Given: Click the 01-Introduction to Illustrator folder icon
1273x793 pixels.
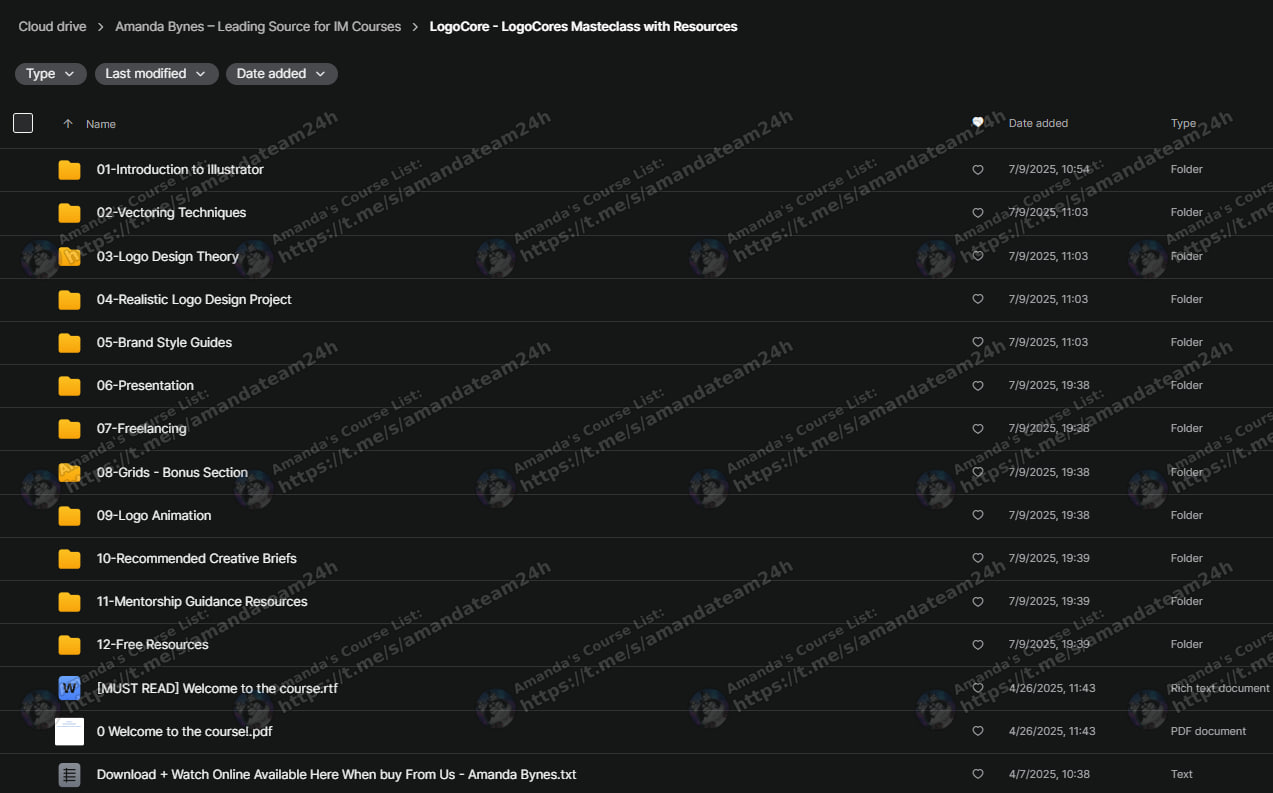Looking at the screenshot, I should pos(68,169).
